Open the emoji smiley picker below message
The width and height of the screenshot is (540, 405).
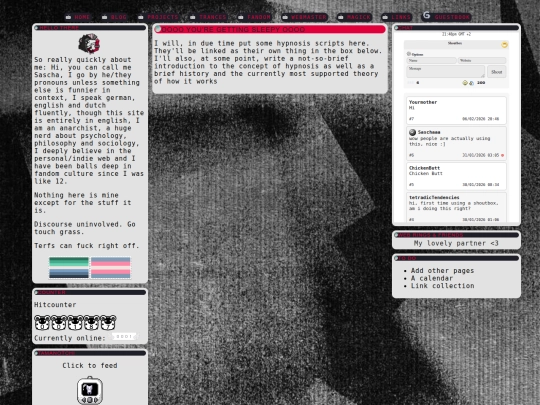point(465,83)
